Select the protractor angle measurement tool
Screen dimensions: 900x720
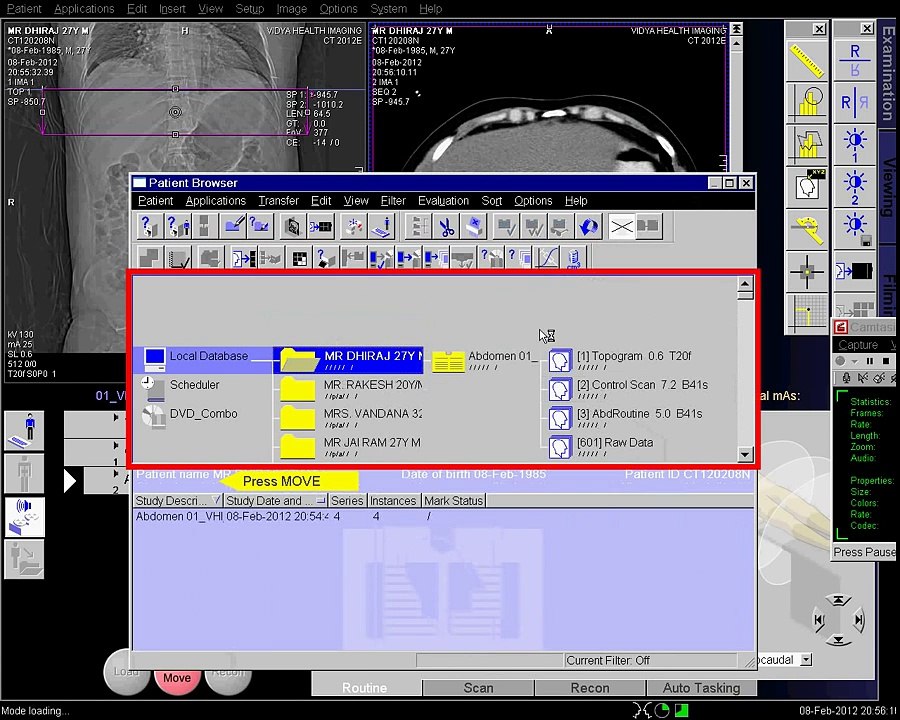pos(806,229)
